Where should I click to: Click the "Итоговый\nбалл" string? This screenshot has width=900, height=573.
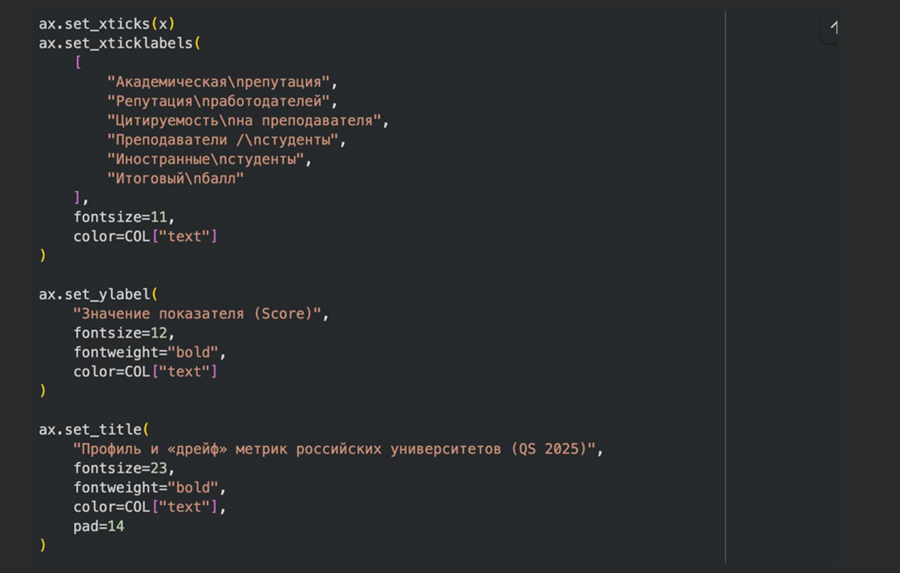(x=175, y=178)
